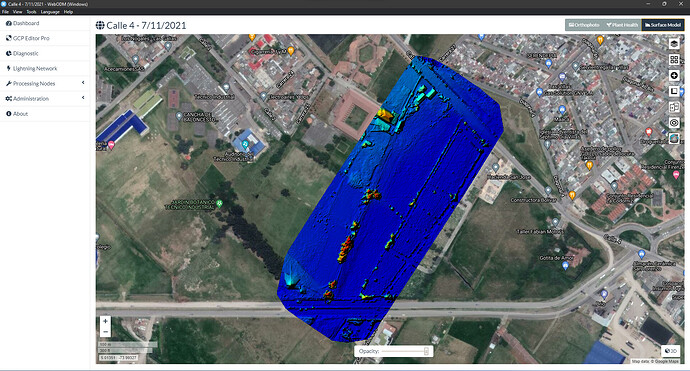690x371 pixels.
Task: Select the Surface Model tab
Action: 662,25
